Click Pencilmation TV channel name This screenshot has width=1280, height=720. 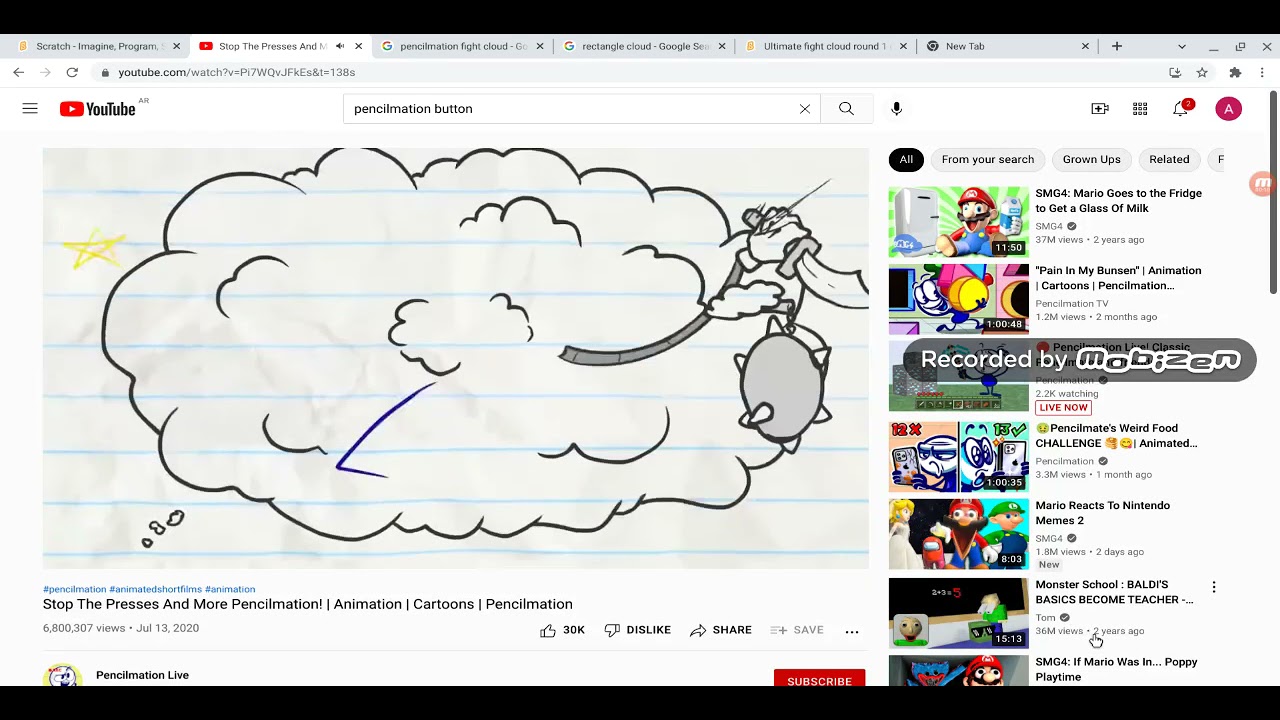[1072, 304]
